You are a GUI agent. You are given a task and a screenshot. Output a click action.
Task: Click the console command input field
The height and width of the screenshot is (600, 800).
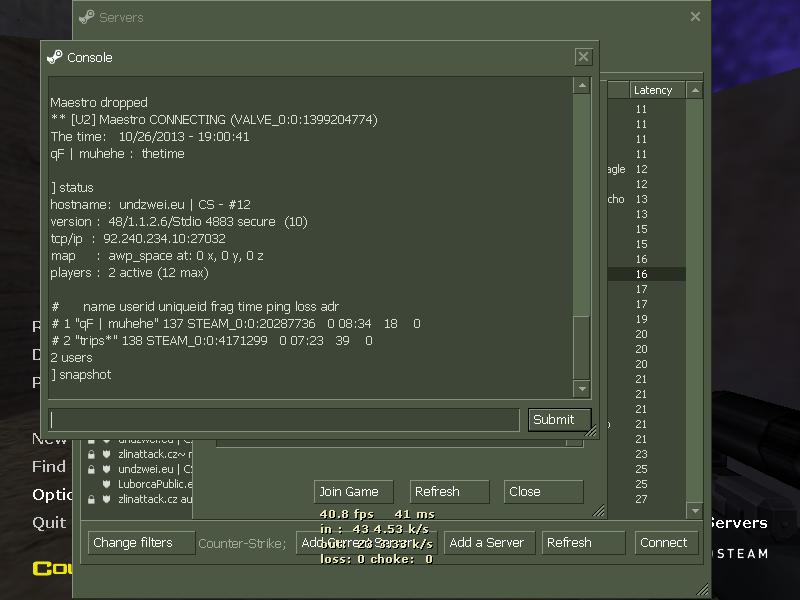coord(284,420)
